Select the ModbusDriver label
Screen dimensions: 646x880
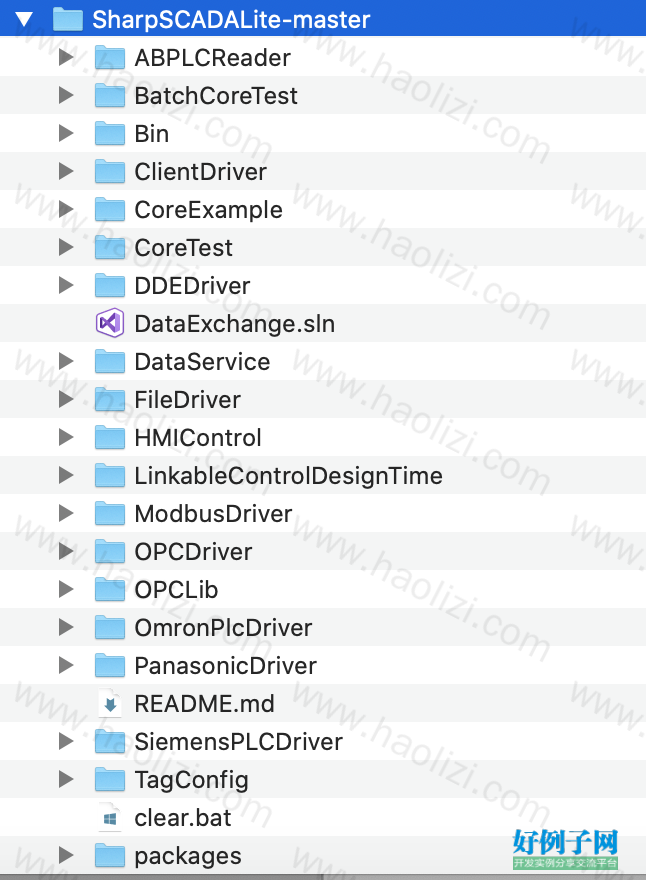point(213,514)
